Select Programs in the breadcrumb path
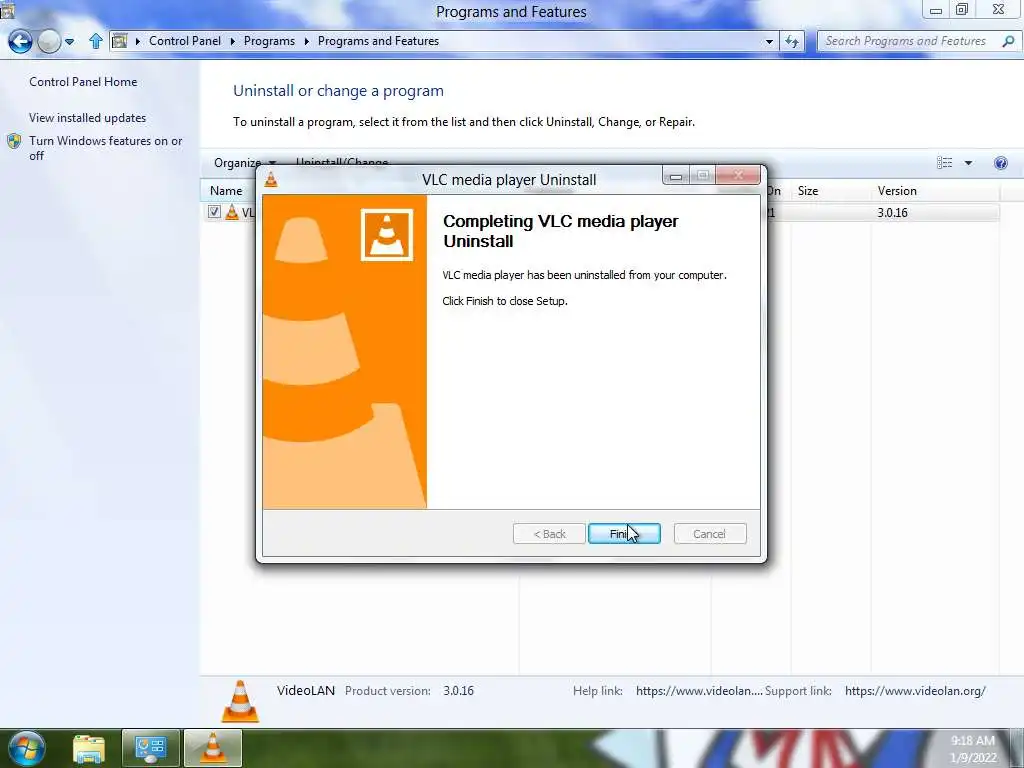Image resolution: width=1024 pixels, height=768 pixels. pos(269,40)
